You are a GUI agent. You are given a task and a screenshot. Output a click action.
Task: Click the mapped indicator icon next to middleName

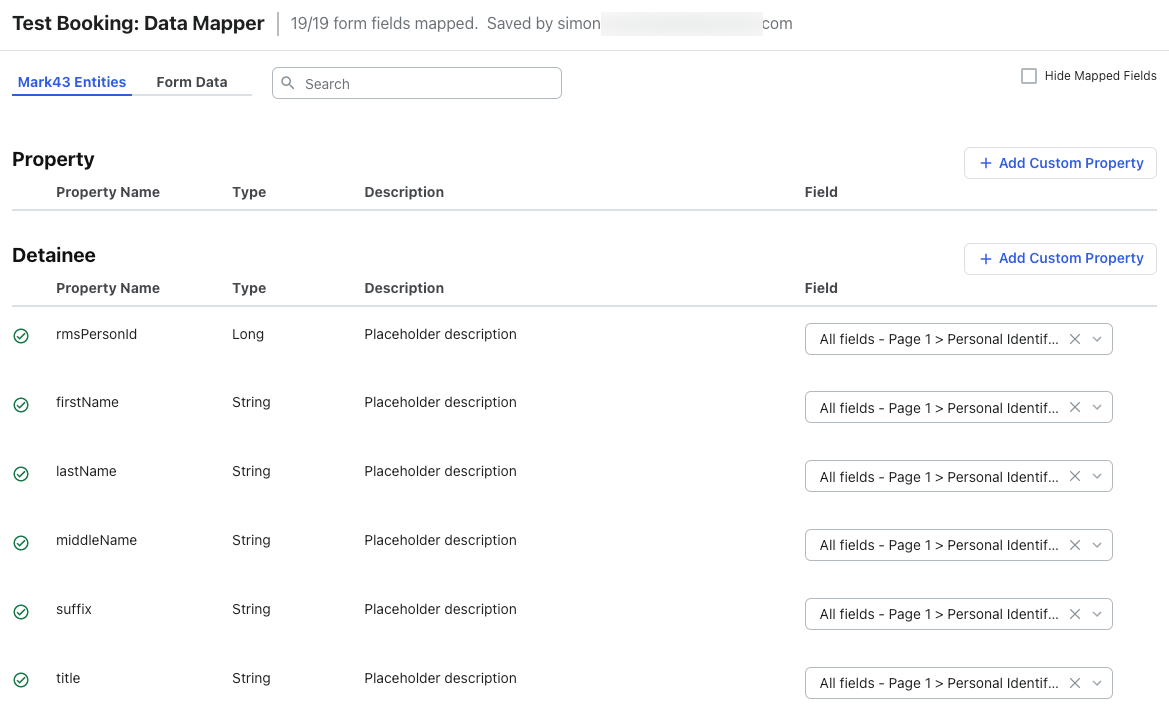click(20, 543)
